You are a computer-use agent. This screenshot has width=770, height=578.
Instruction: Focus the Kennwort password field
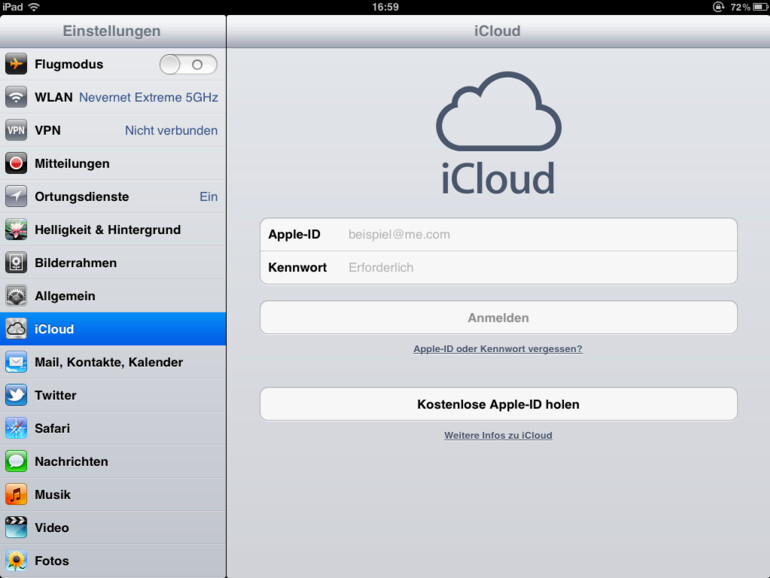tap(498, 268)
